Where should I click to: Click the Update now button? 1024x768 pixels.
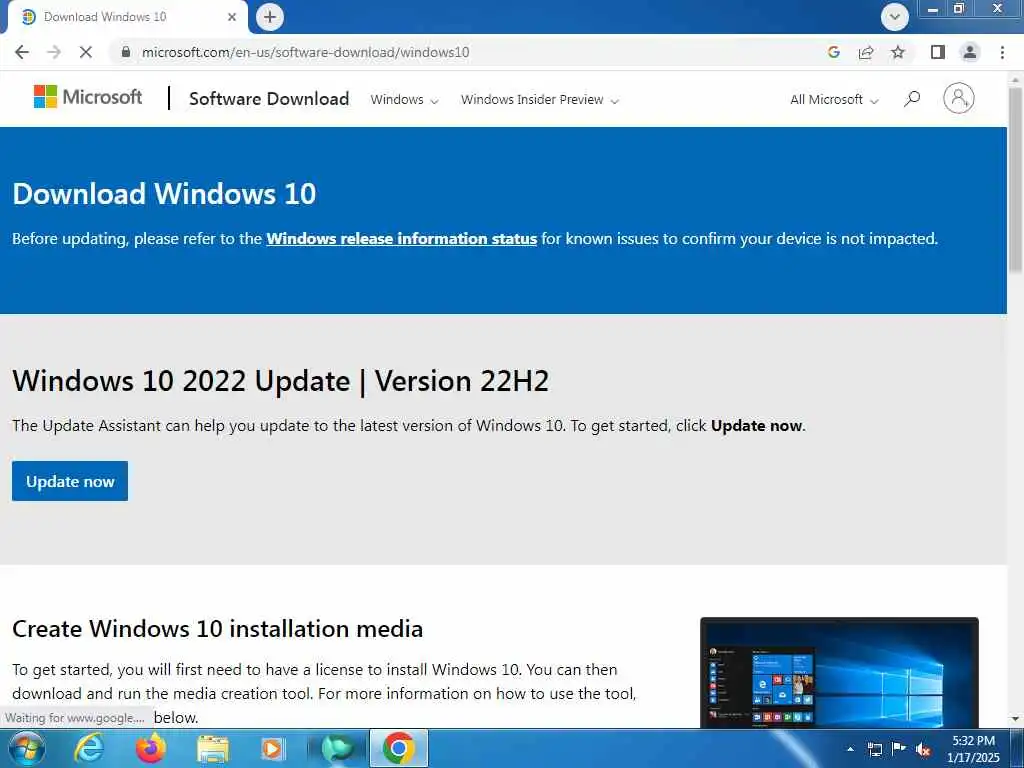click(x=70, y=481)
